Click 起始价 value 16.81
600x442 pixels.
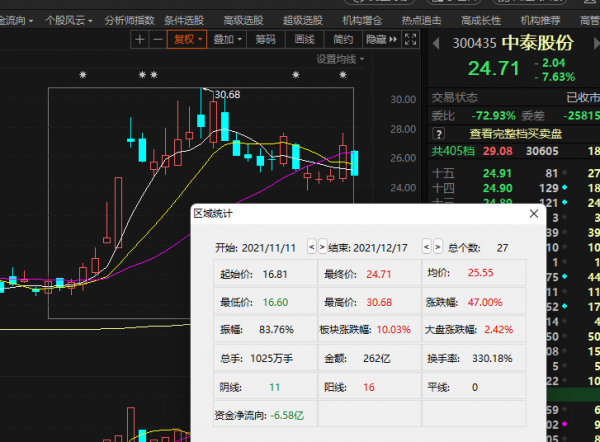[x=275, y=274]
